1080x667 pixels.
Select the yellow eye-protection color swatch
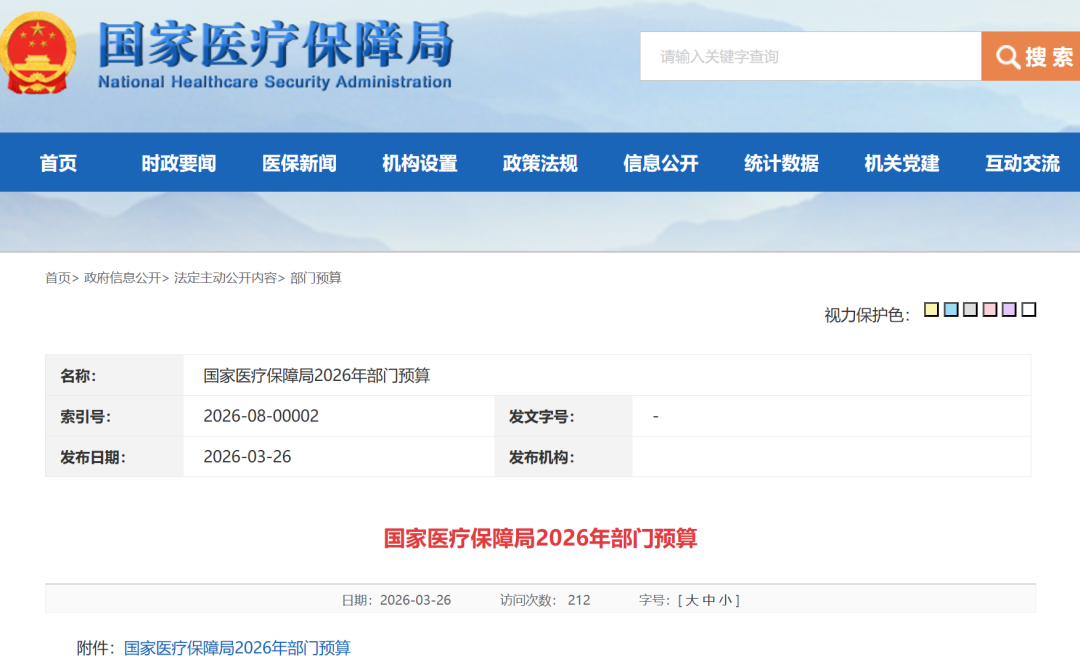click(x=931, y=310)
